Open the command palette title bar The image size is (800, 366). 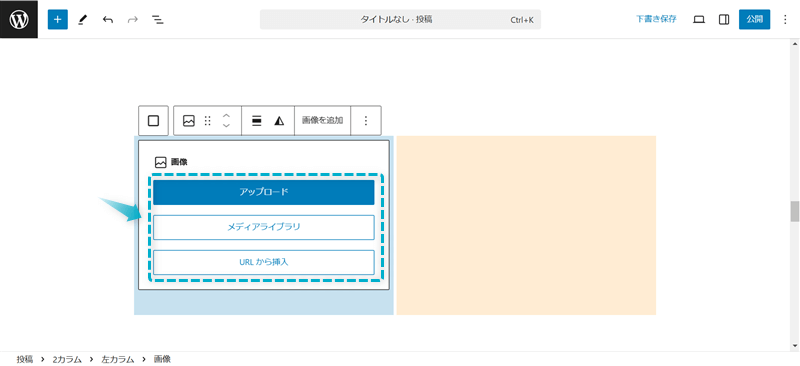coord(401,20)
